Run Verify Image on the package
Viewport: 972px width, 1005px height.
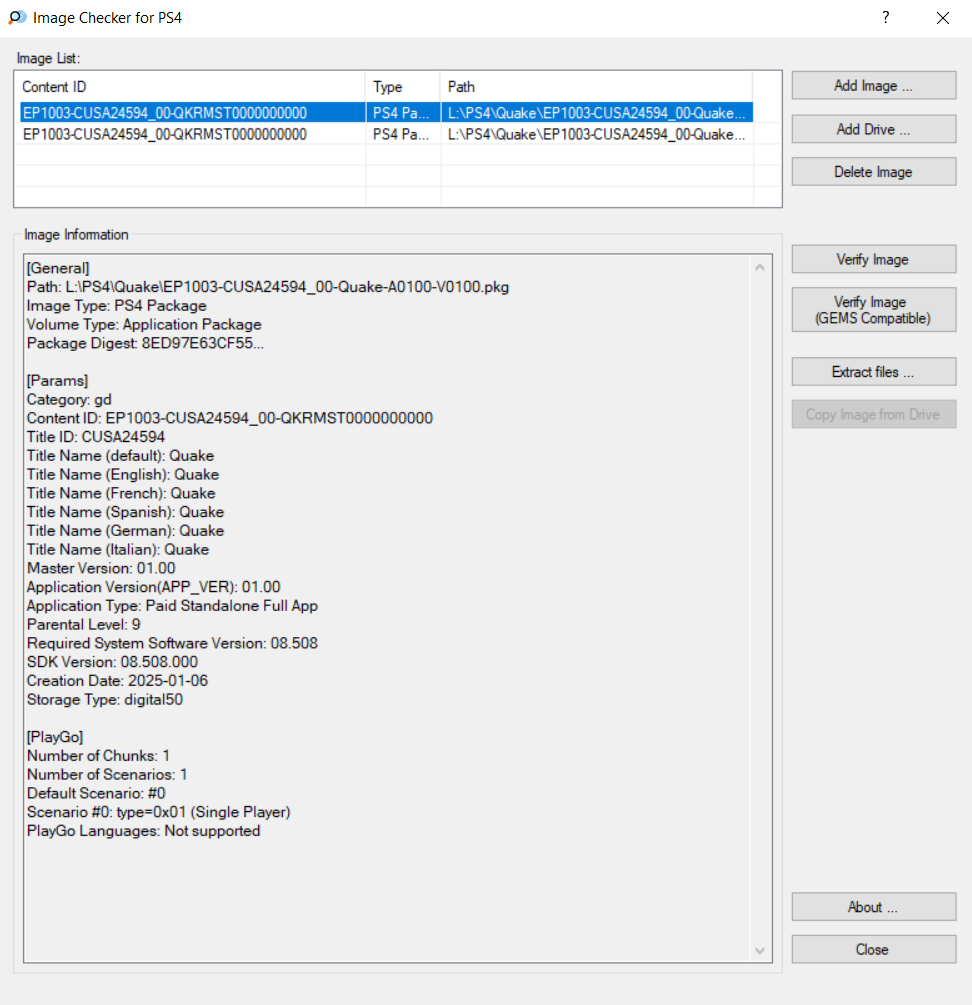[873, 260]
